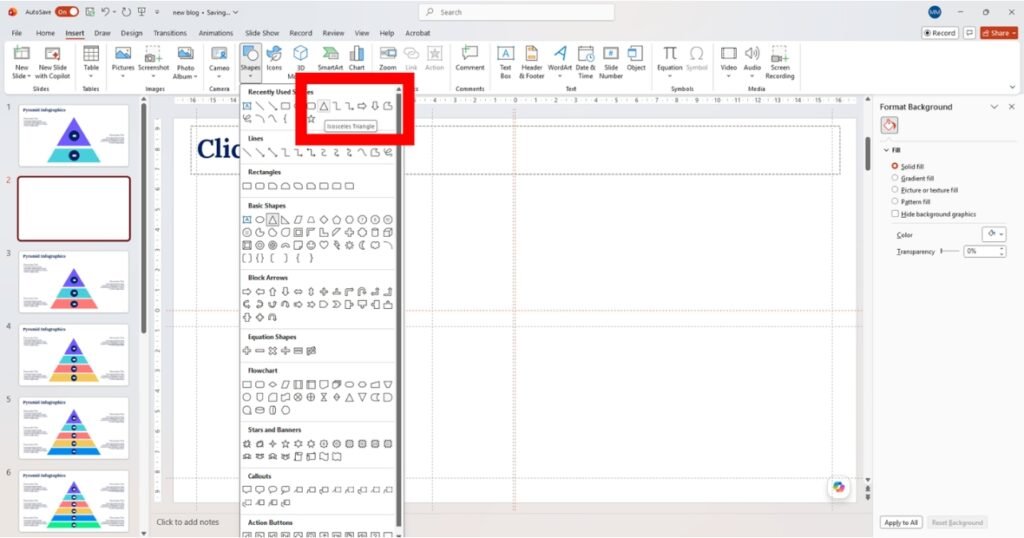Add a Comment

470,59
